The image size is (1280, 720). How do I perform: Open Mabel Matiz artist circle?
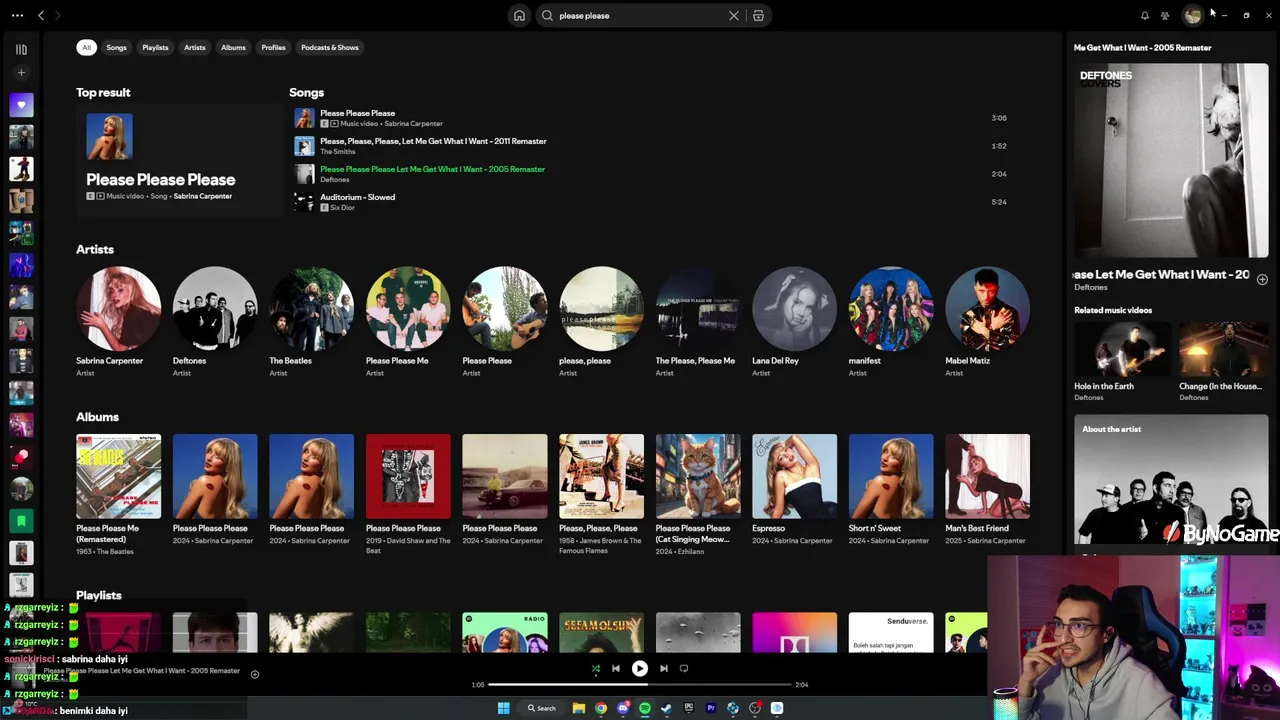tap(987, 308)
